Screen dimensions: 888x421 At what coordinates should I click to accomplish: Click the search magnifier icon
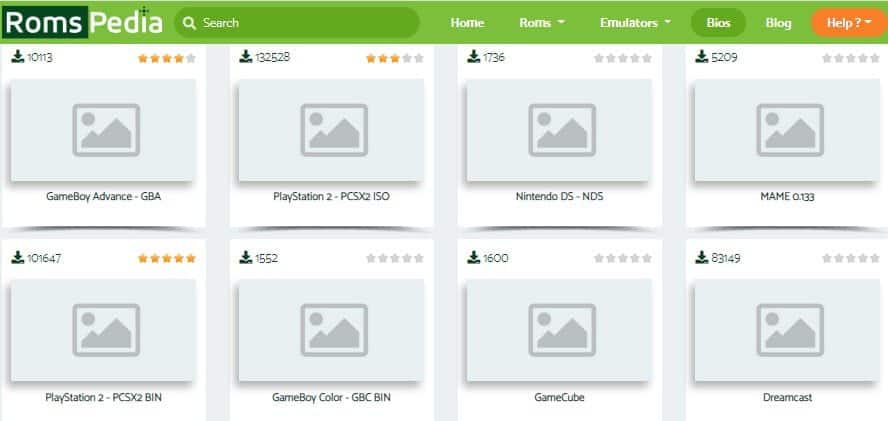coord(190,23)
